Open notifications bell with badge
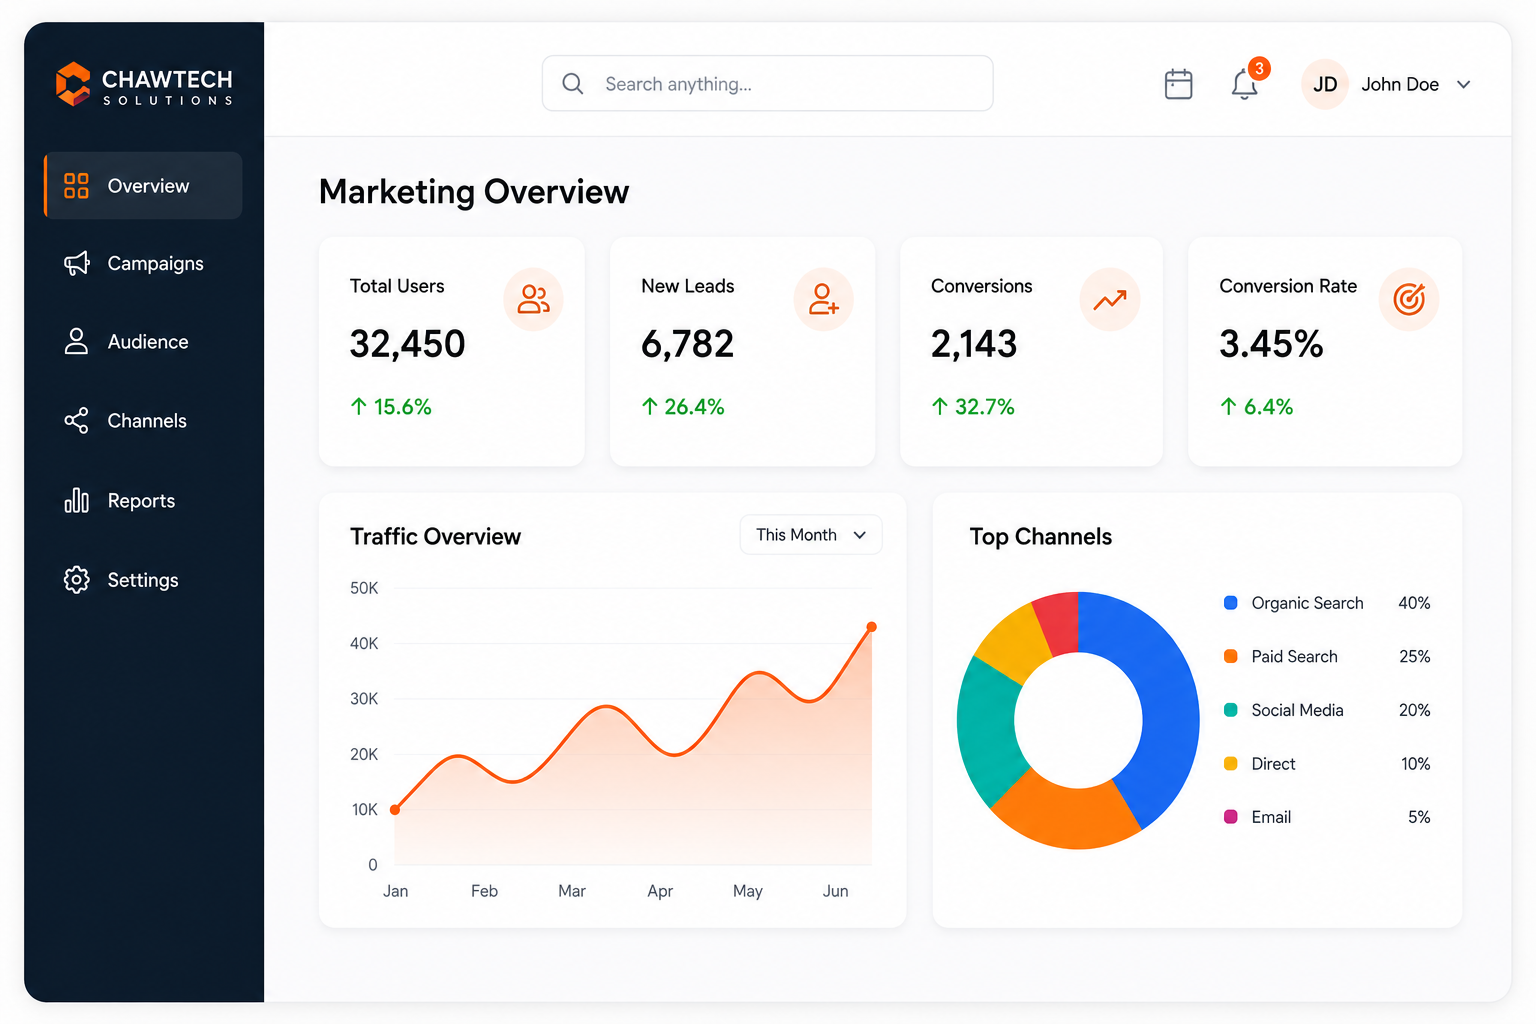Screen dimensions: 1536x1024 pyautogui.click(x=1247, y=82)
